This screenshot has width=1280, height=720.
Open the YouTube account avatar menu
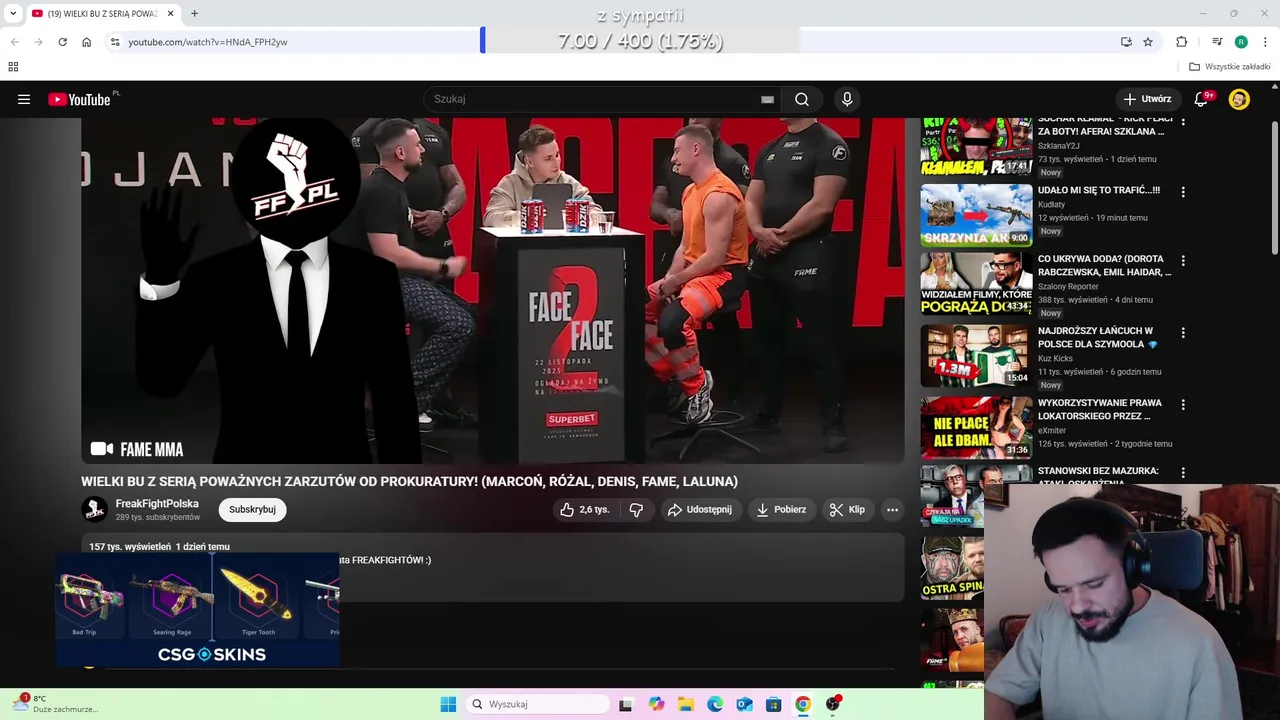tap(1239, 99)
